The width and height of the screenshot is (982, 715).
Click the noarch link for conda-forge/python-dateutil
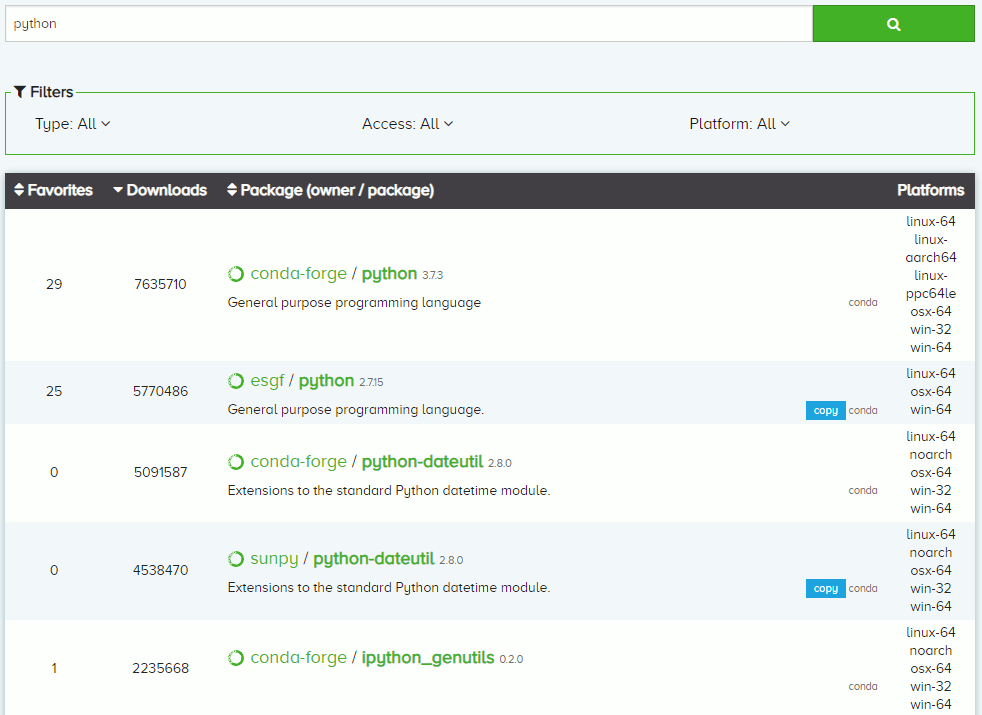click(x=930, y=454)
